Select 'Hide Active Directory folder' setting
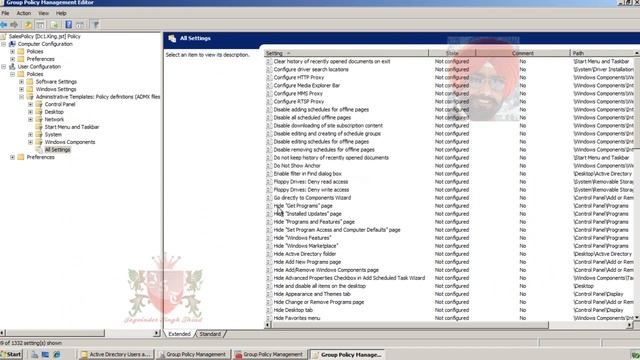 click(x=304, y=254)
